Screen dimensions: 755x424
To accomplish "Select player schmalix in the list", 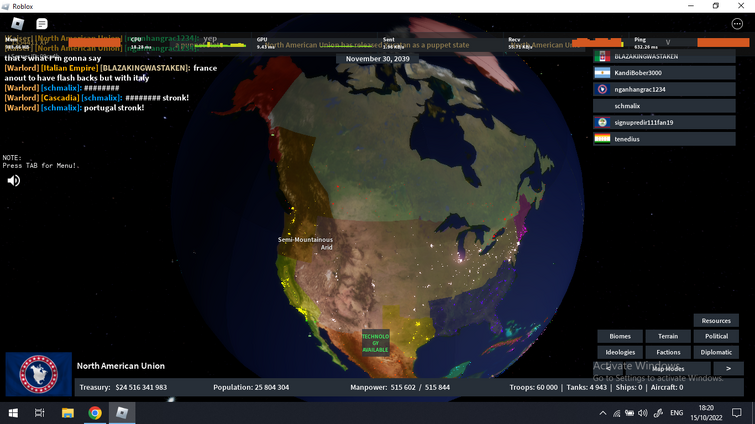I will [664, 106].
